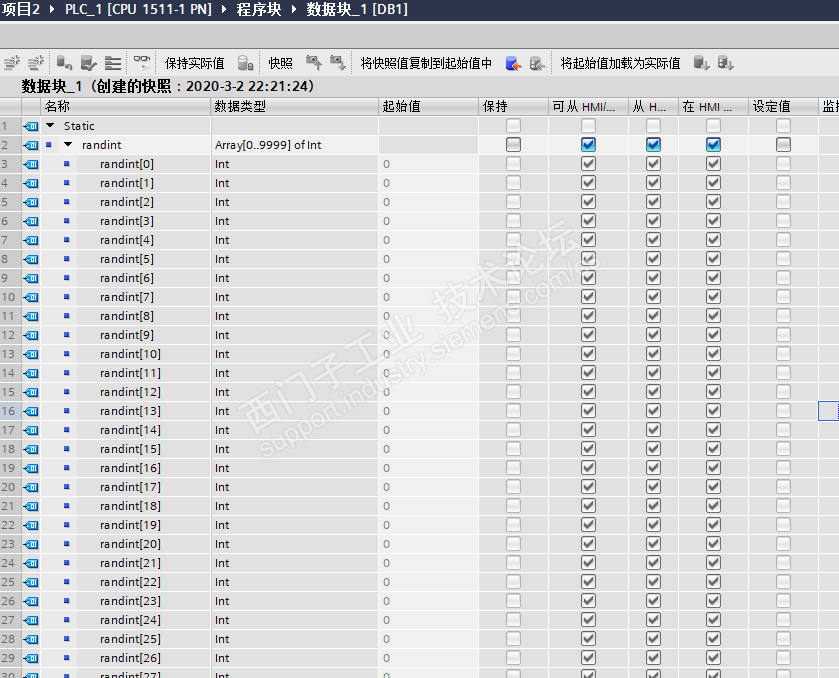Image resolution: width=839 pixels, height=678 pixels.
Task: Toggle the 设定值 checkbox for randint[22]
Action: click(783, 582)
